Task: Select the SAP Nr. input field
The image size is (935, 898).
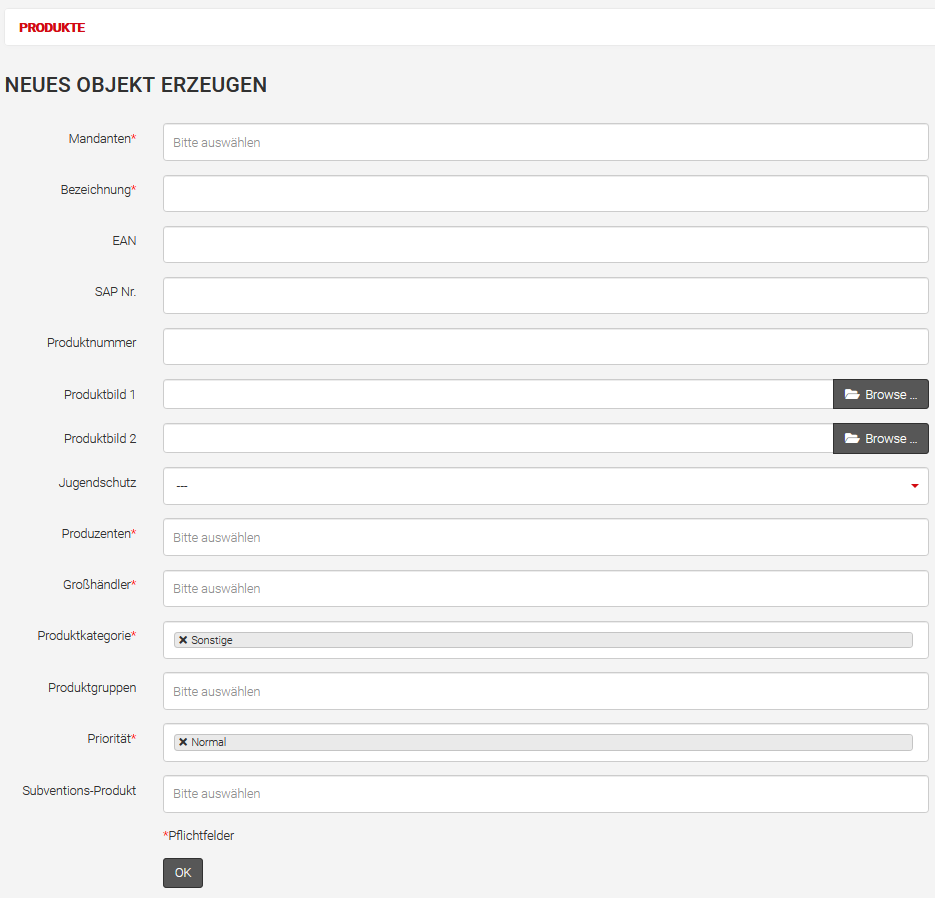Action: click(x=545, y=296)
